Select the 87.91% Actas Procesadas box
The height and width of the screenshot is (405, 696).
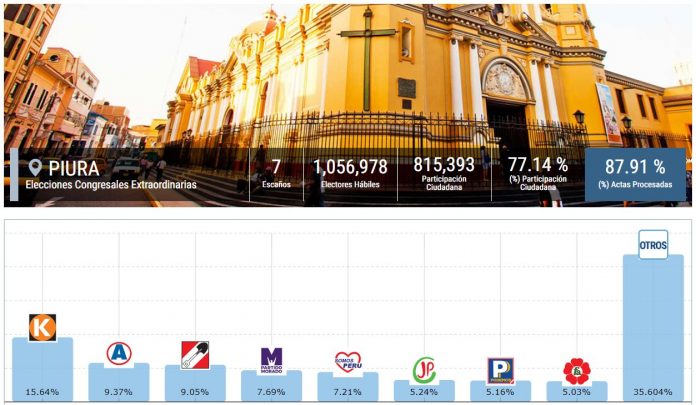point(635,174)
